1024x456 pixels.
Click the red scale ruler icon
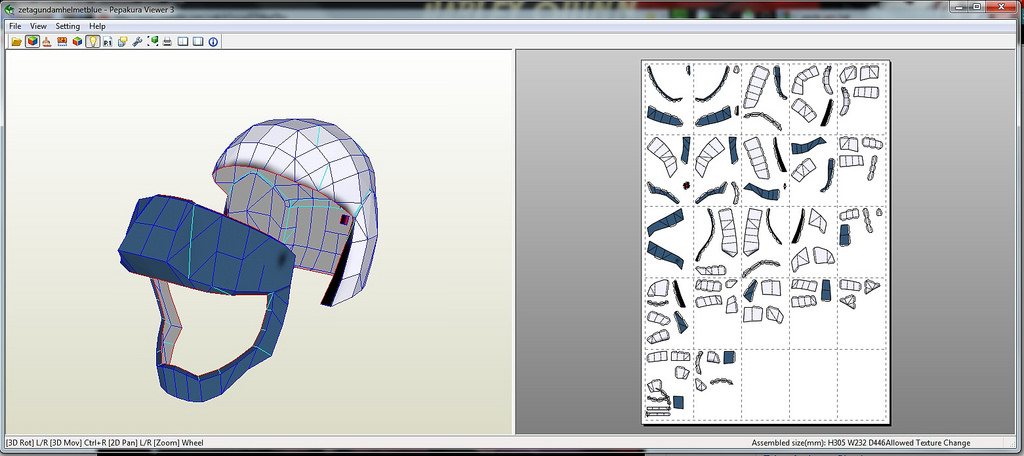(62, 42)
